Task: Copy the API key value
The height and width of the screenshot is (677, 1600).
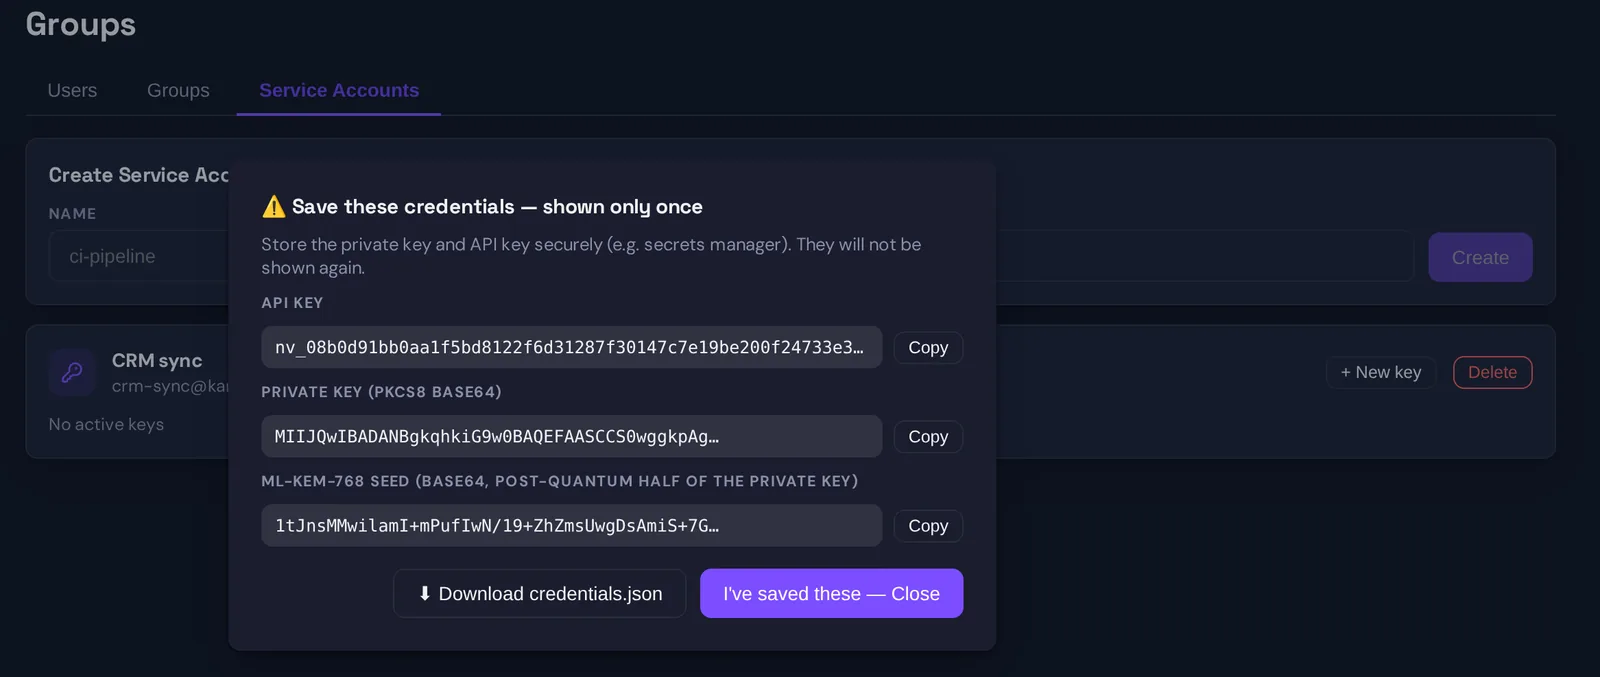Action: (928, 347)
